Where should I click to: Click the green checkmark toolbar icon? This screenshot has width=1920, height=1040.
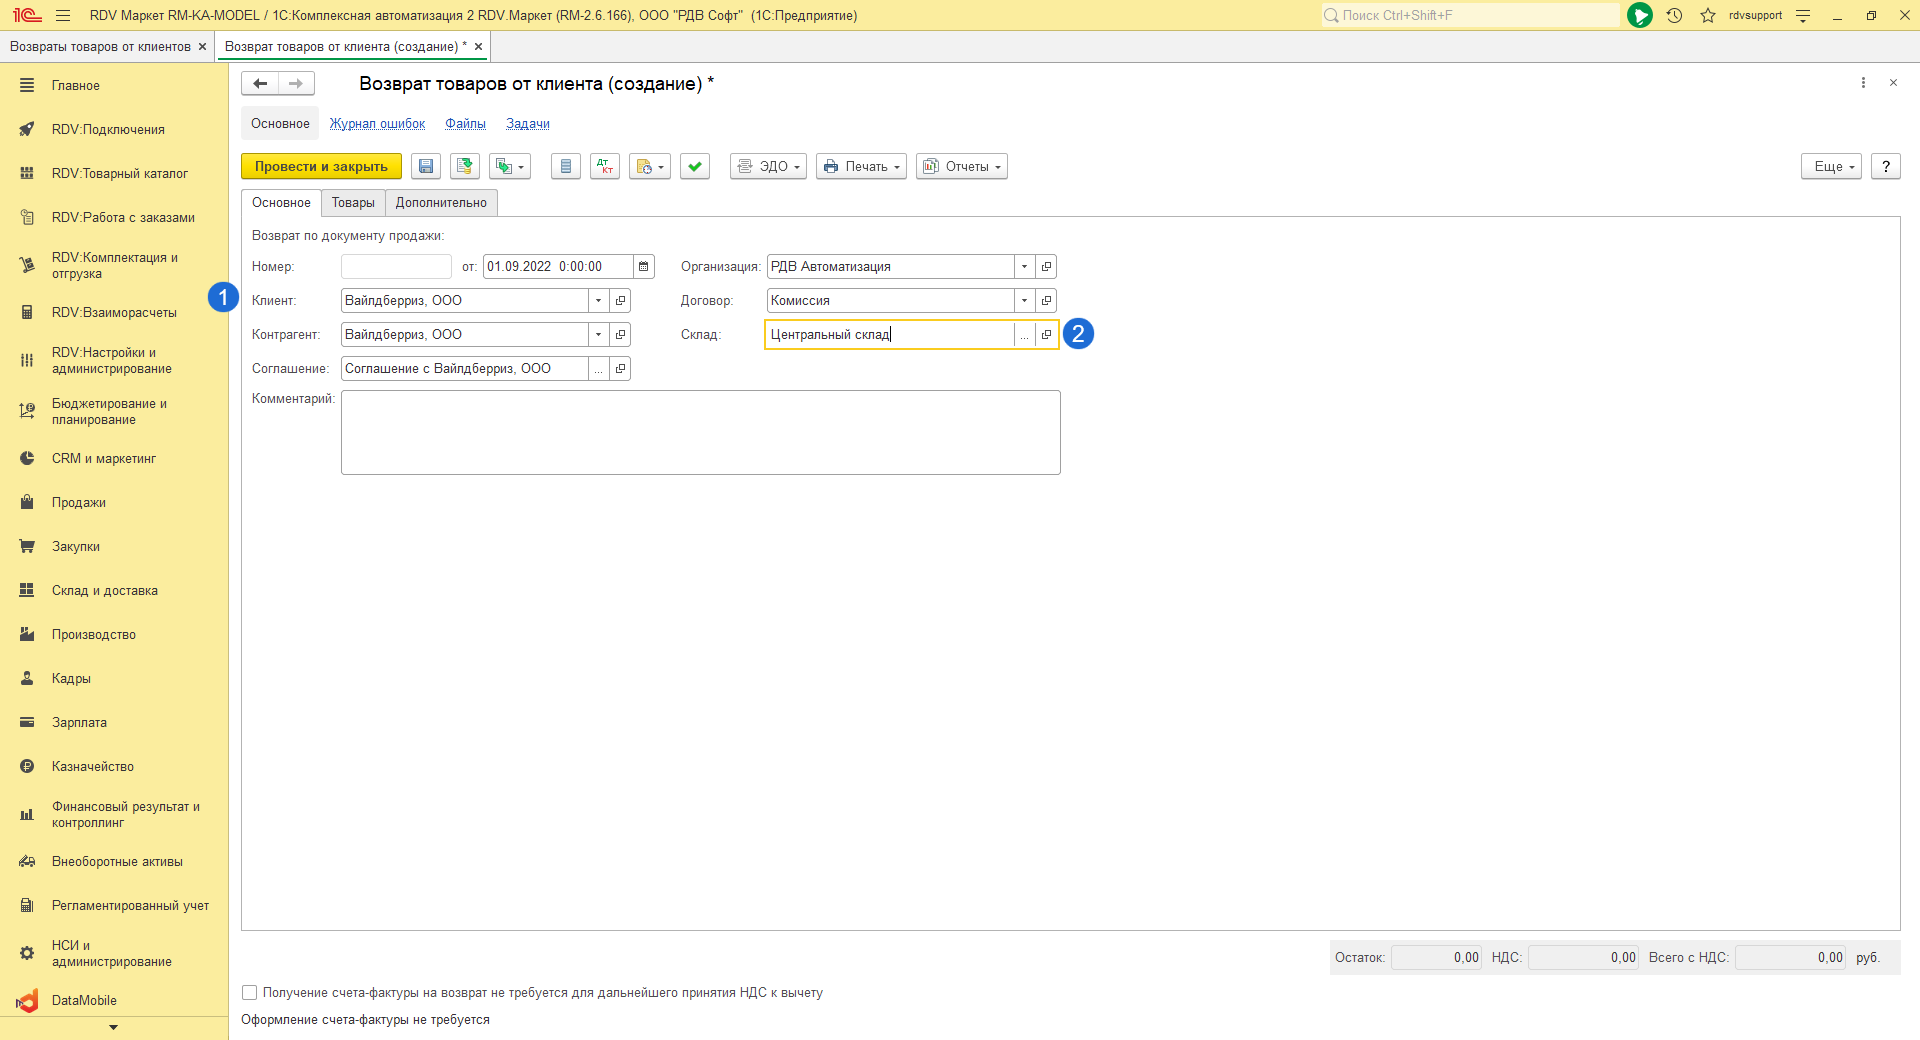695,167
